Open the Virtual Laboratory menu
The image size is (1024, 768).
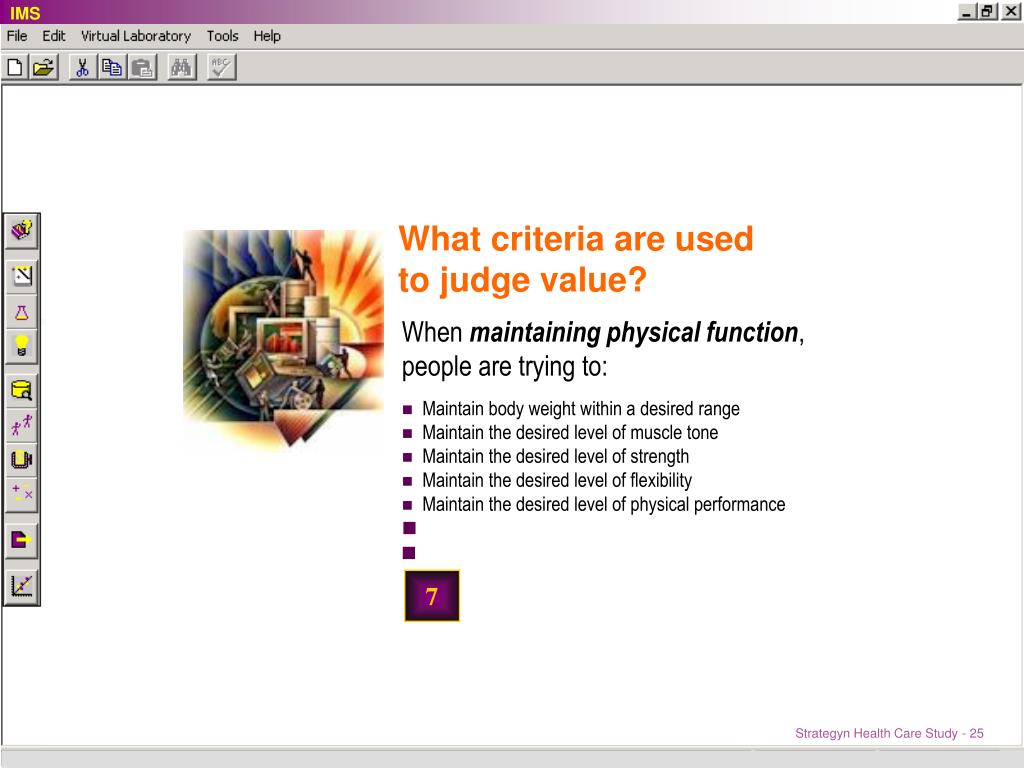coord(135,36)
